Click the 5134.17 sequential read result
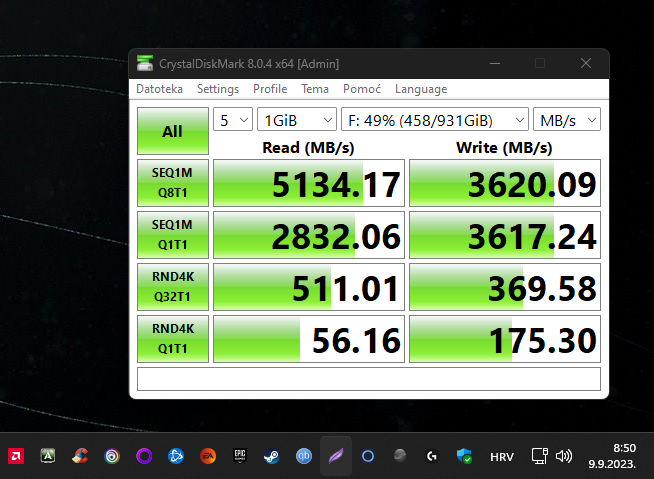This screenshot has height=479, width=654. (x=309, y=183)
